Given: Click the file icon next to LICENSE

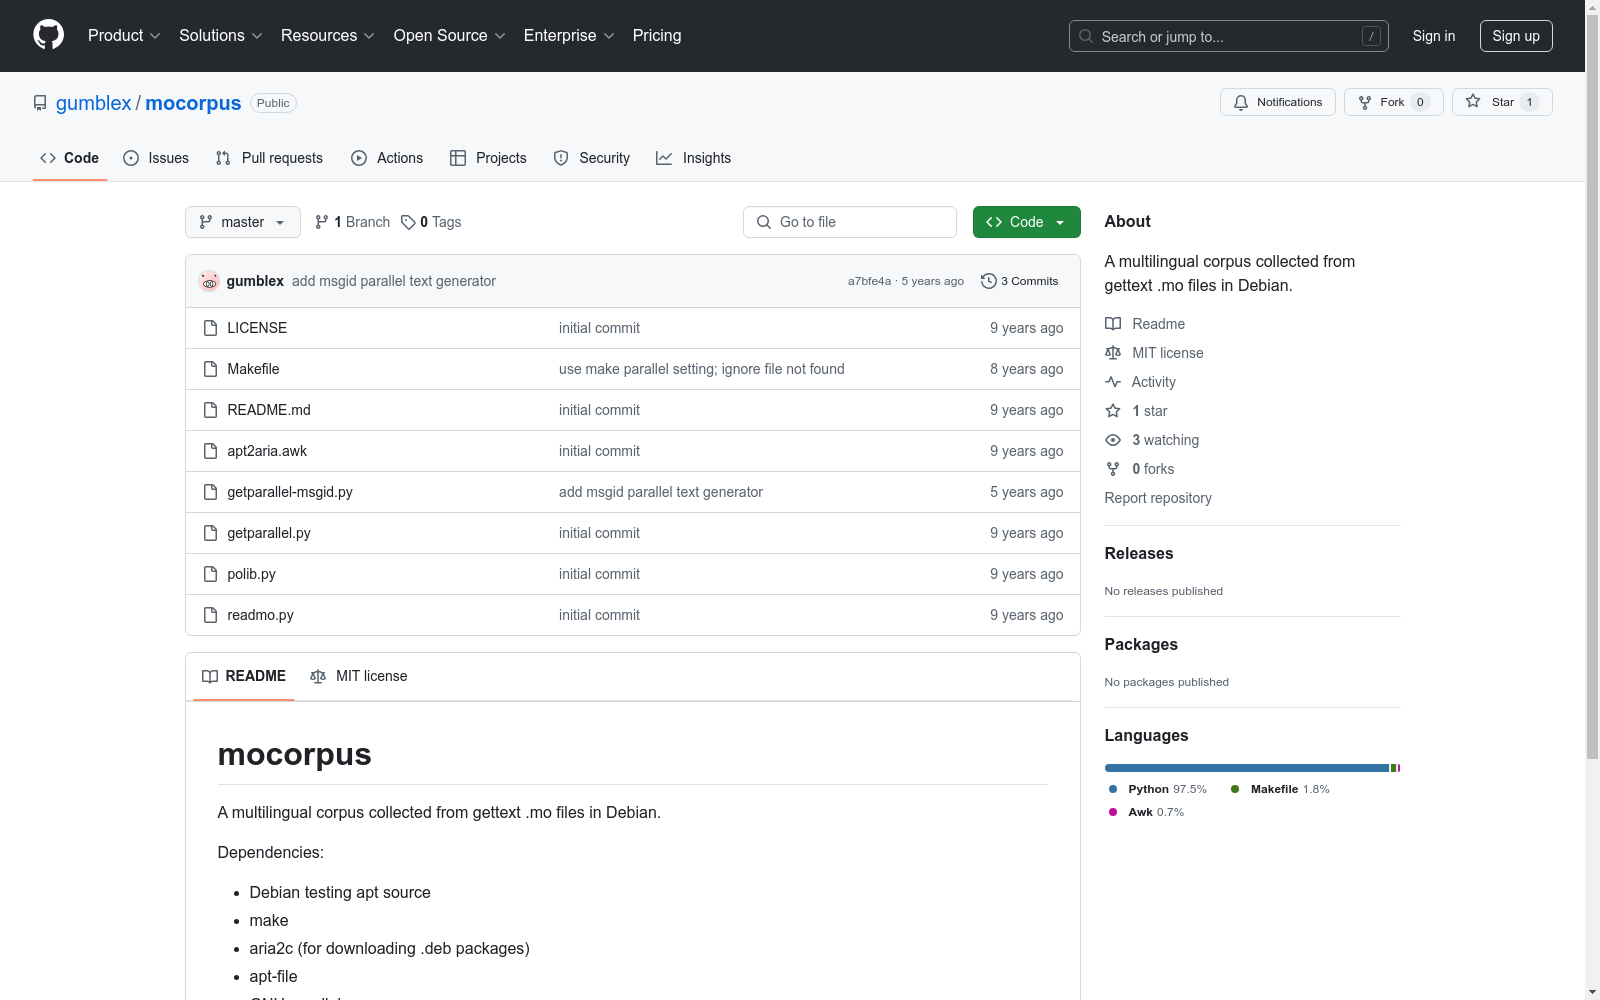Looking at the screenshot, I should point(210,328).
